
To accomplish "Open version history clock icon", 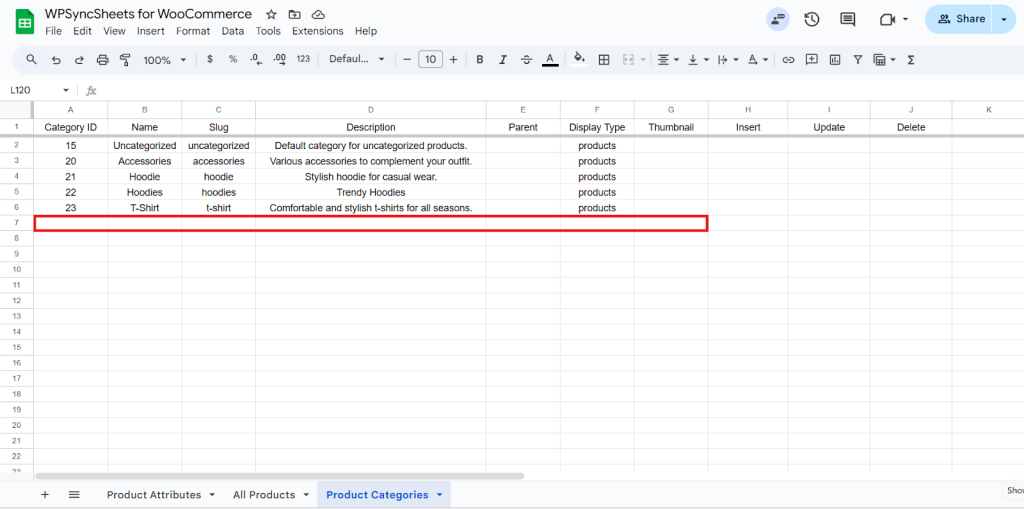I will [x=812, y=19].
